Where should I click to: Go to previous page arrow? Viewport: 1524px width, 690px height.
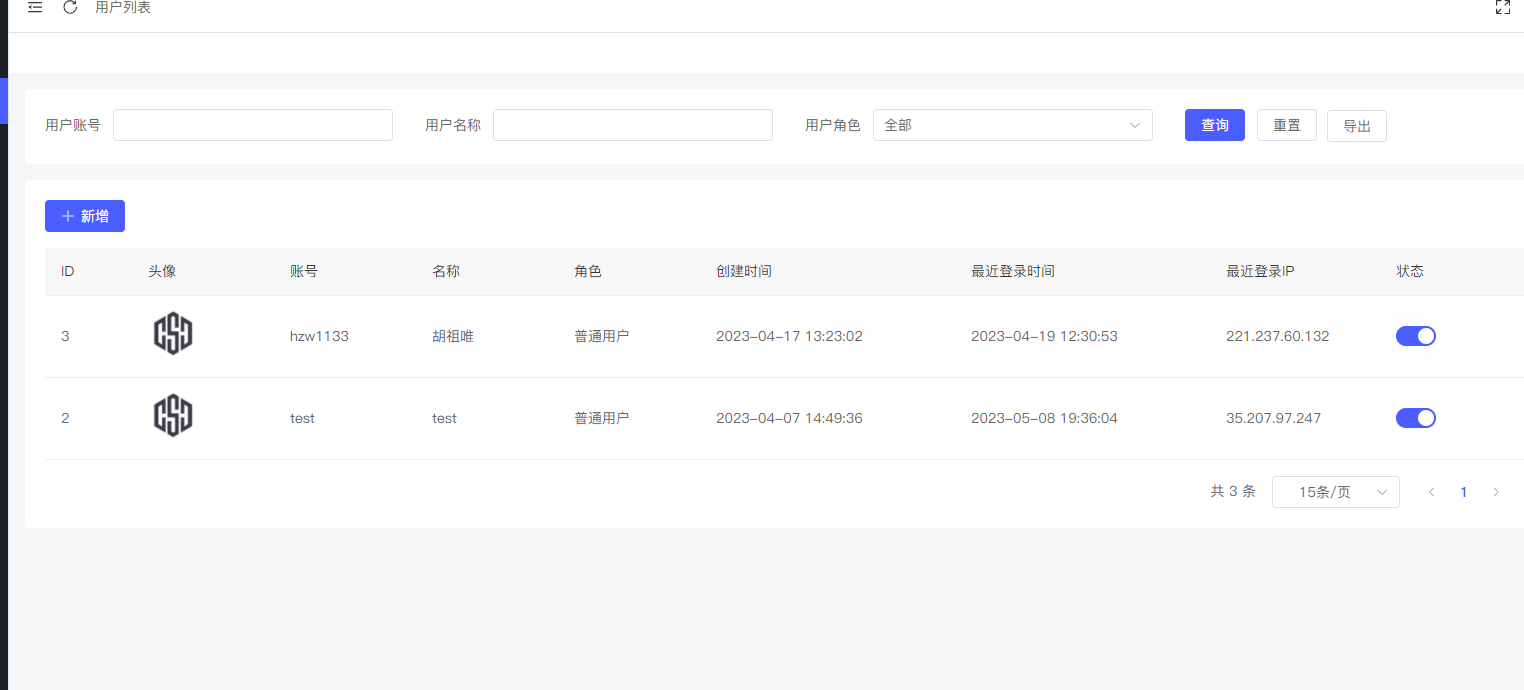(1431, 492)
